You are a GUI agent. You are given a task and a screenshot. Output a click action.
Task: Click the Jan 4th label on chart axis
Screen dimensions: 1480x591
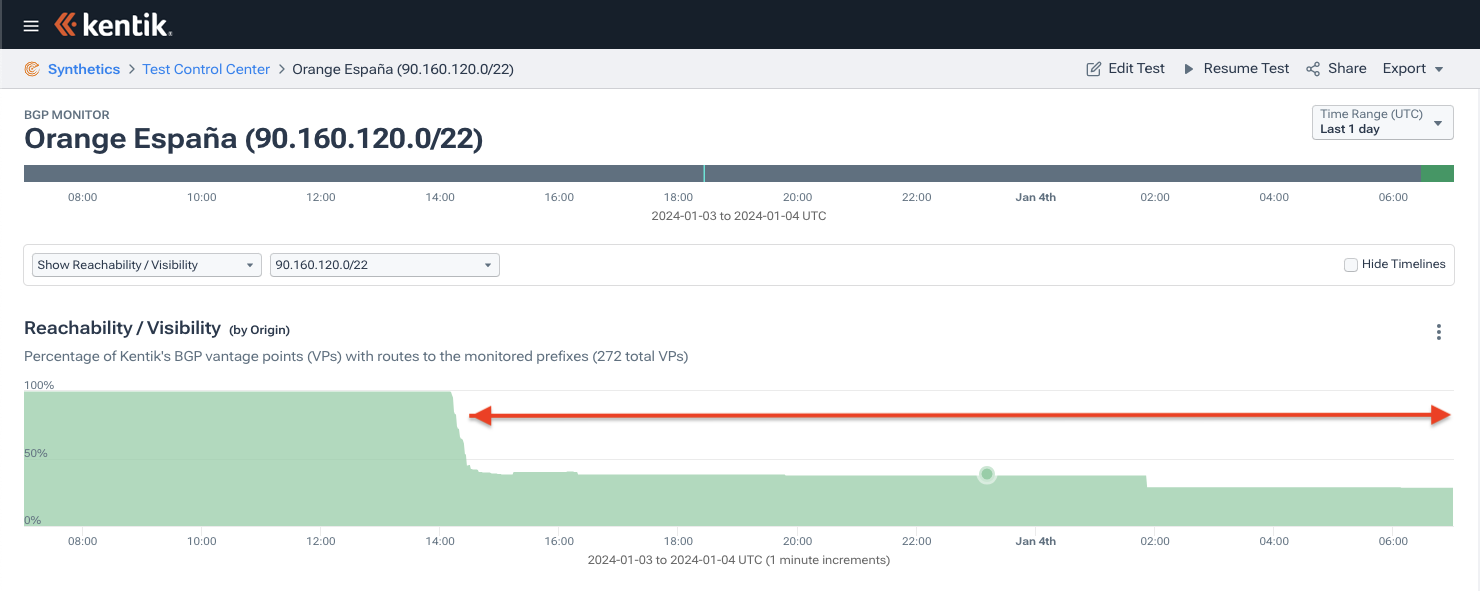[1035, 541]
